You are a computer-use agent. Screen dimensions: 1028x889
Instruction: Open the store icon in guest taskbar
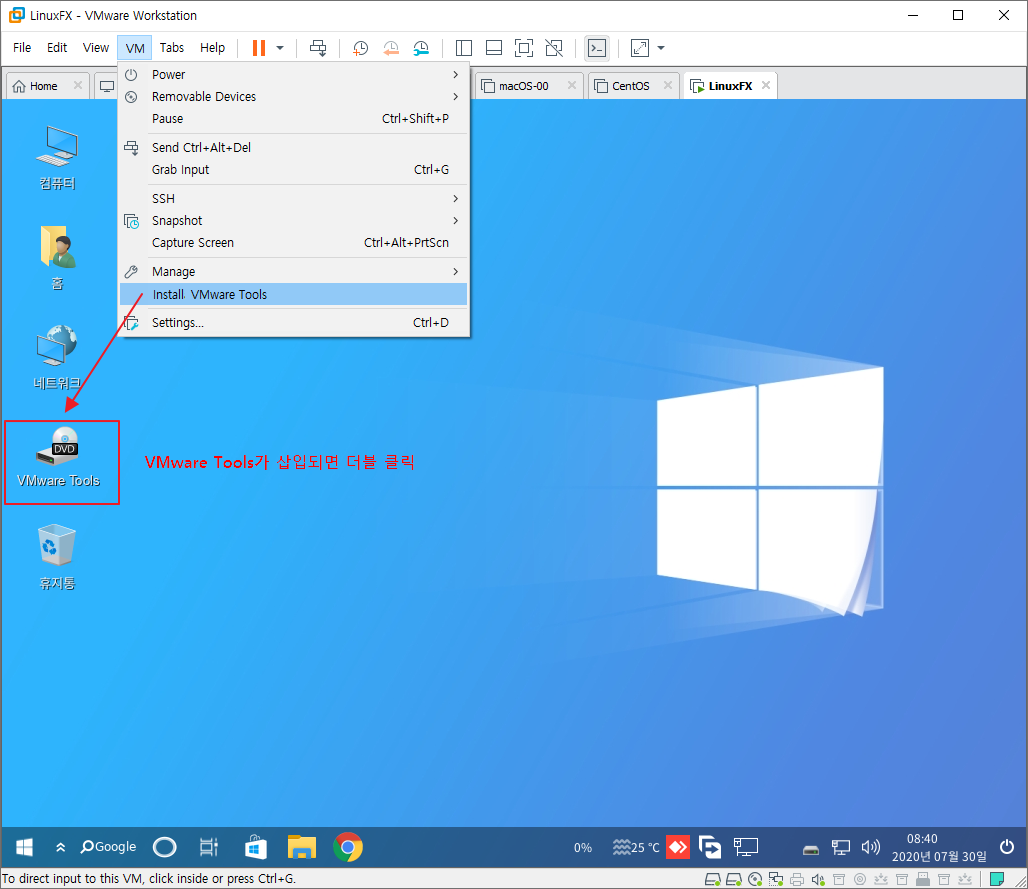coord(256,847)
